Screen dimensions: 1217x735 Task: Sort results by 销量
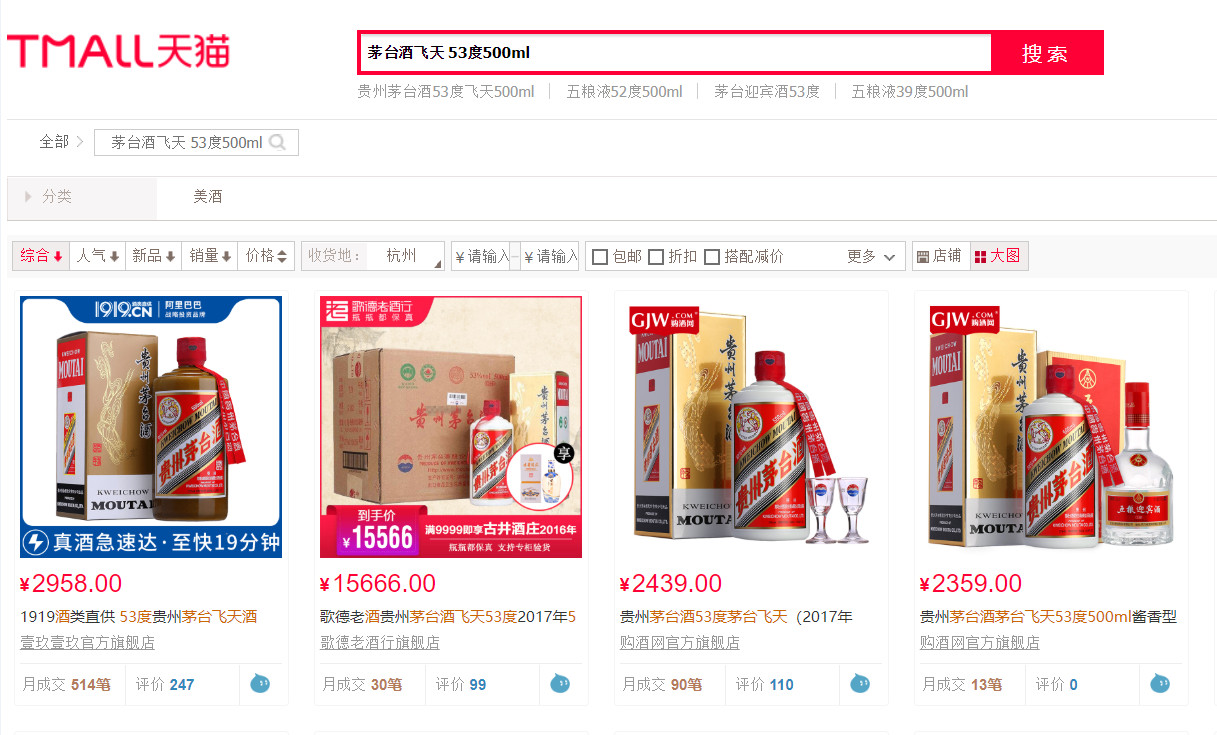[210, 256]
